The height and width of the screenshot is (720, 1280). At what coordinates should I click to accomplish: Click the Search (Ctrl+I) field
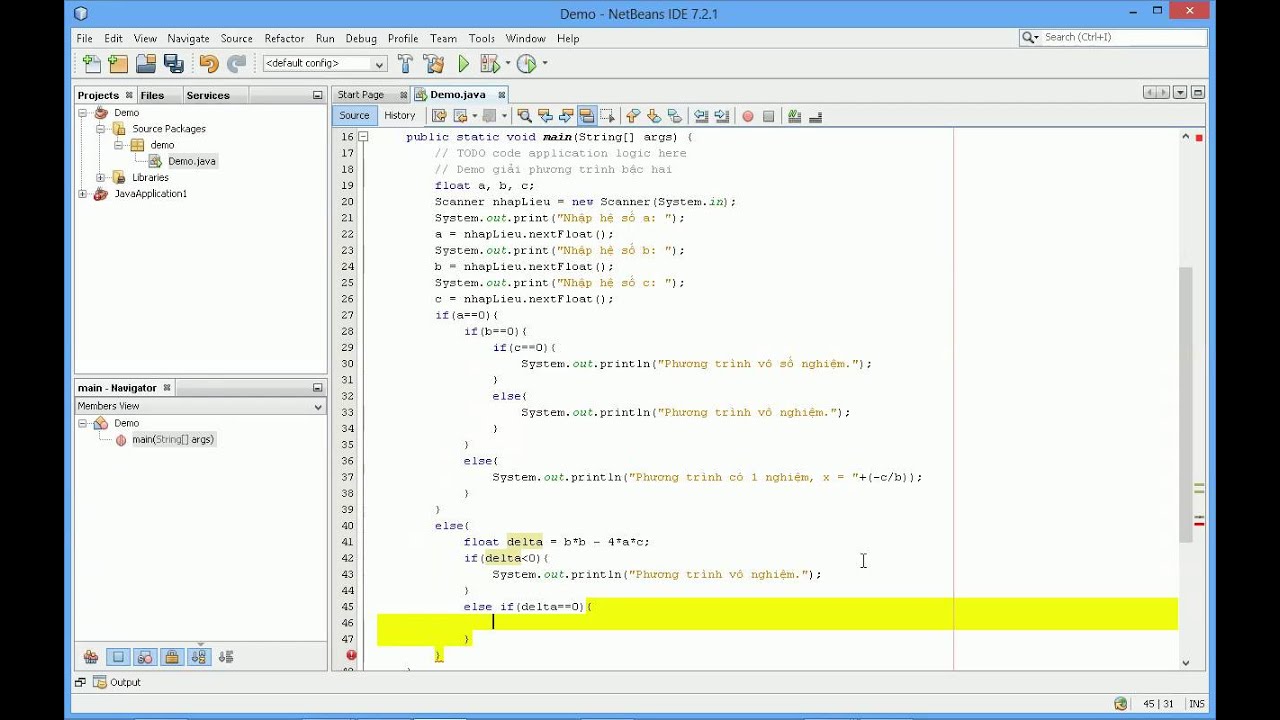tap(1123, 37)
